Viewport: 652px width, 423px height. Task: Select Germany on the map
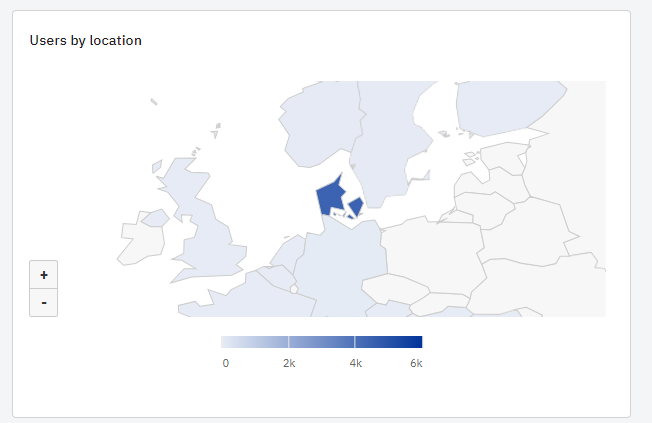coord(341,266)
